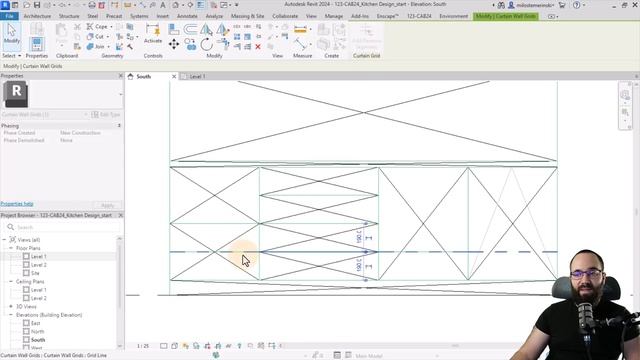Toggle Thin Lines in Quick Access toolbar
Image resolution: width=640 pixels, height=360 pixels.
(201, 5)
